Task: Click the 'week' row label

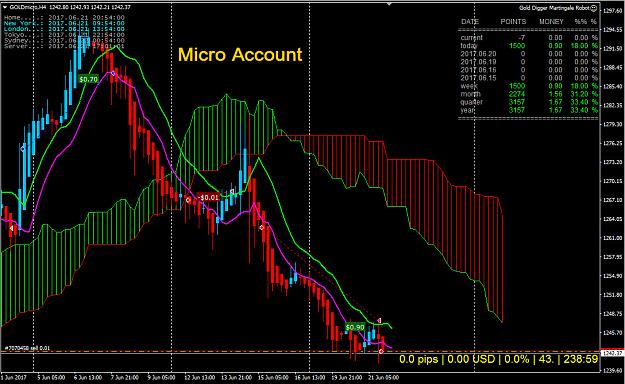Action: (x=469, y=86)
